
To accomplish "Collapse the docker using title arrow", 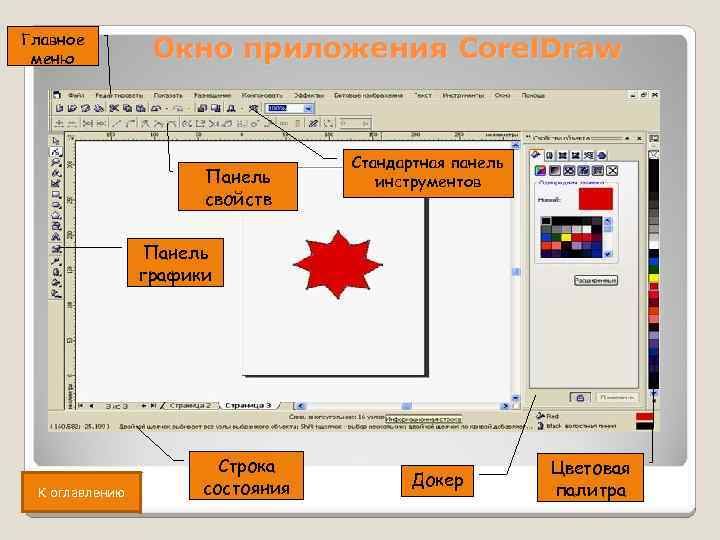I will pyautogui.click(x=627, y=138).
